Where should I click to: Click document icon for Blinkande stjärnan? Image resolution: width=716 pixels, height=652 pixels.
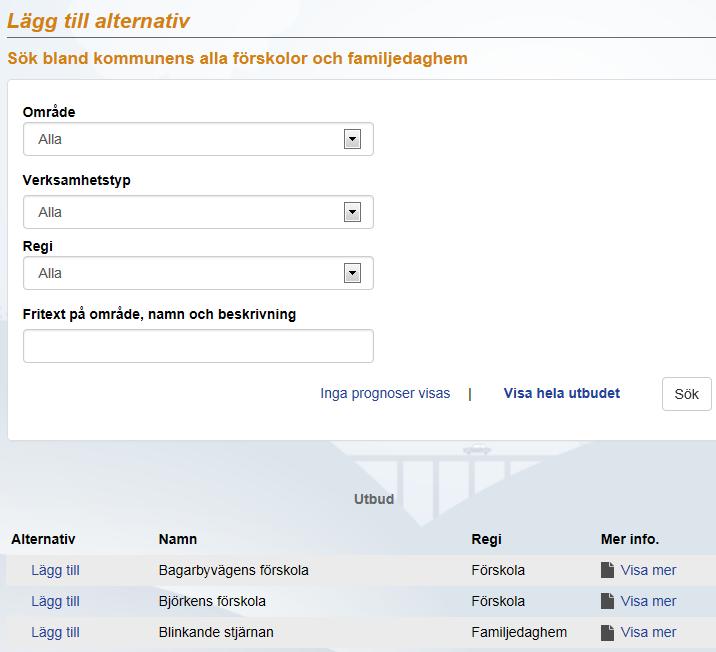pyautogui.click(x=607, y=632)
